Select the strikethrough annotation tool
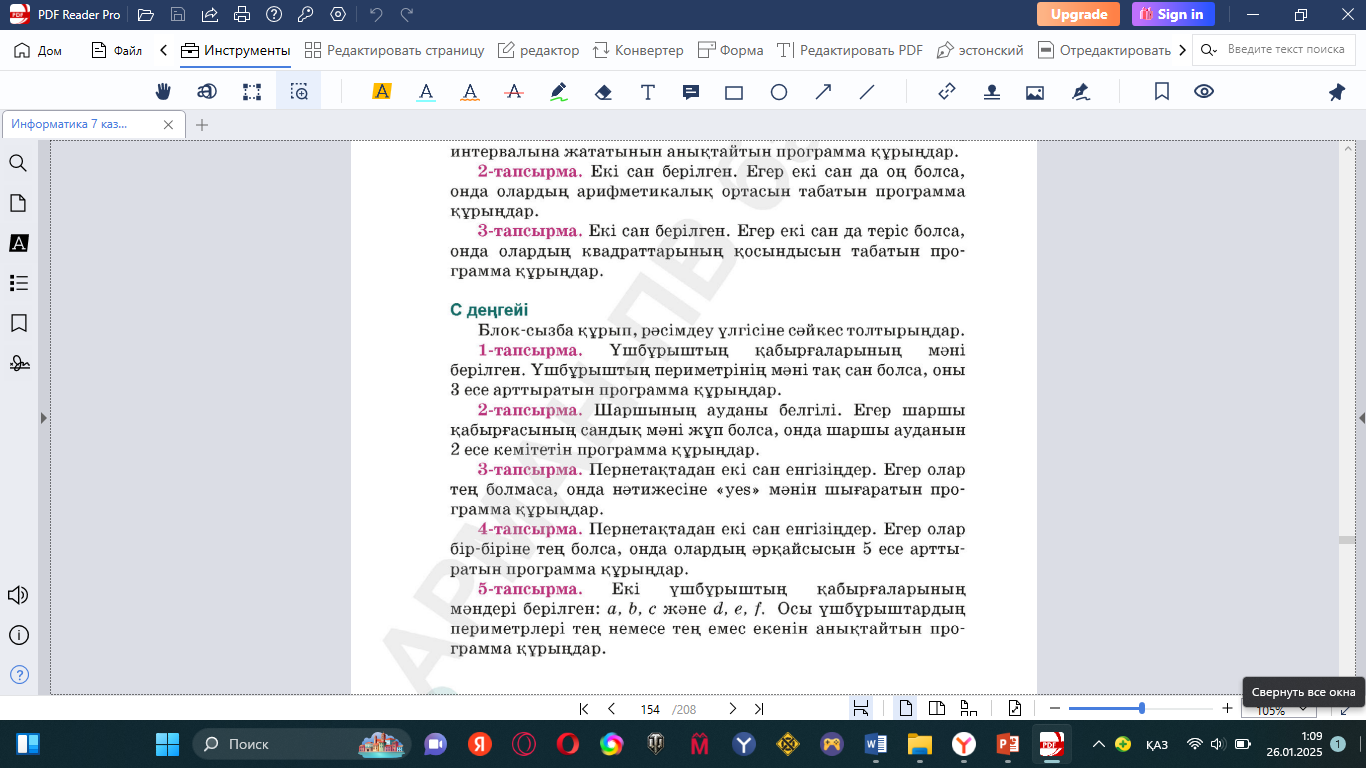Screen dimensions: 1366x768 (514, 92)
